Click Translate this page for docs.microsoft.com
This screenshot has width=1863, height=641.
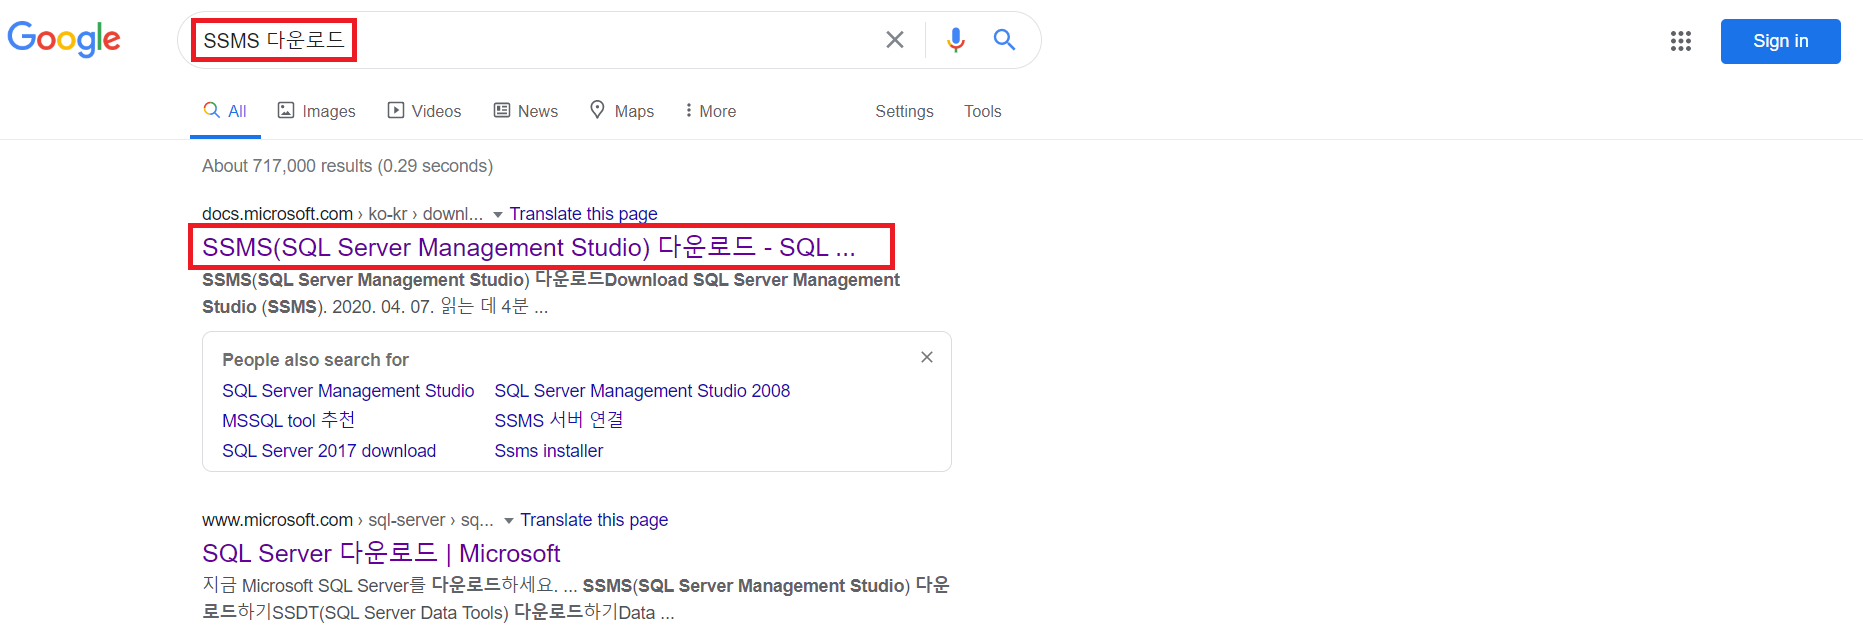(x=583, y=214)
